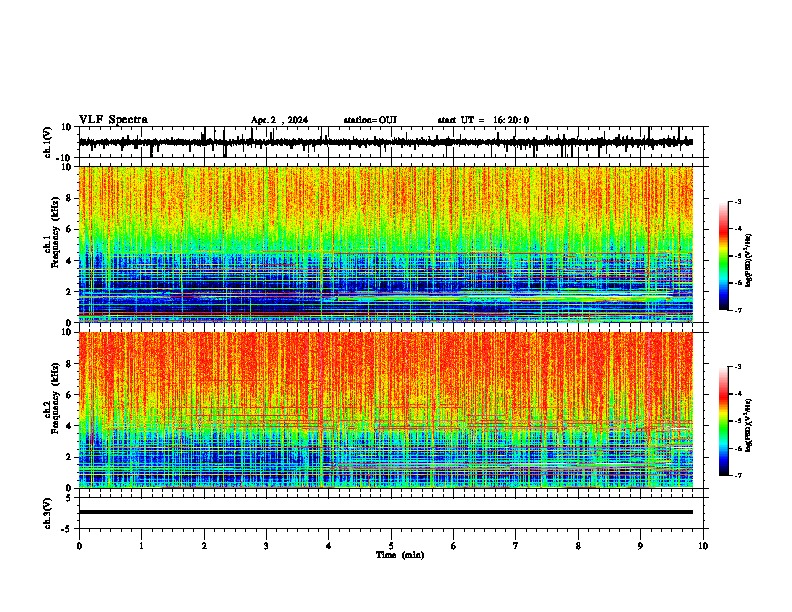This screenshot has height=612, width=792.
Task: Click ch.1 frequency axis tick "4"
Action: point(70,261)
